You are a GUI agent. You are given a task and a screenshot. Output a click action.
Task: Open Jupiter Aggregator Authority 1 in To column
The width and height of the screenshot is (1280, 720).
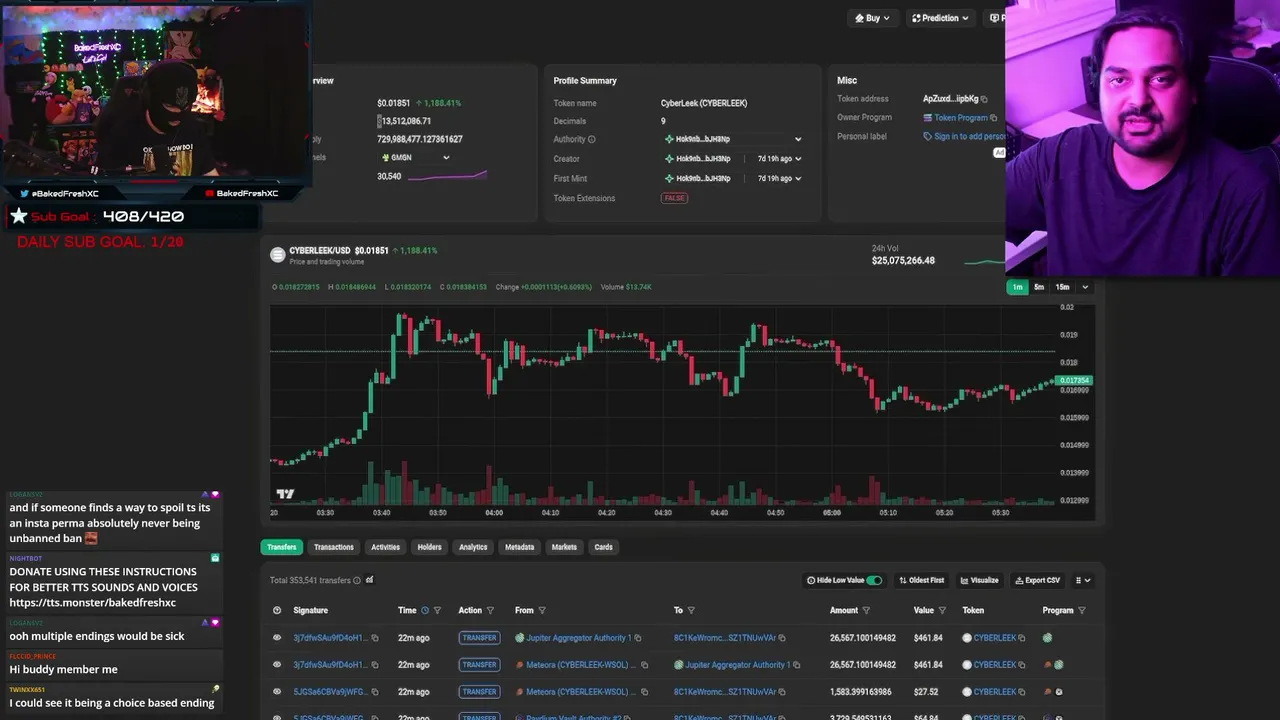pyautogui.click(x=738, y=665)
